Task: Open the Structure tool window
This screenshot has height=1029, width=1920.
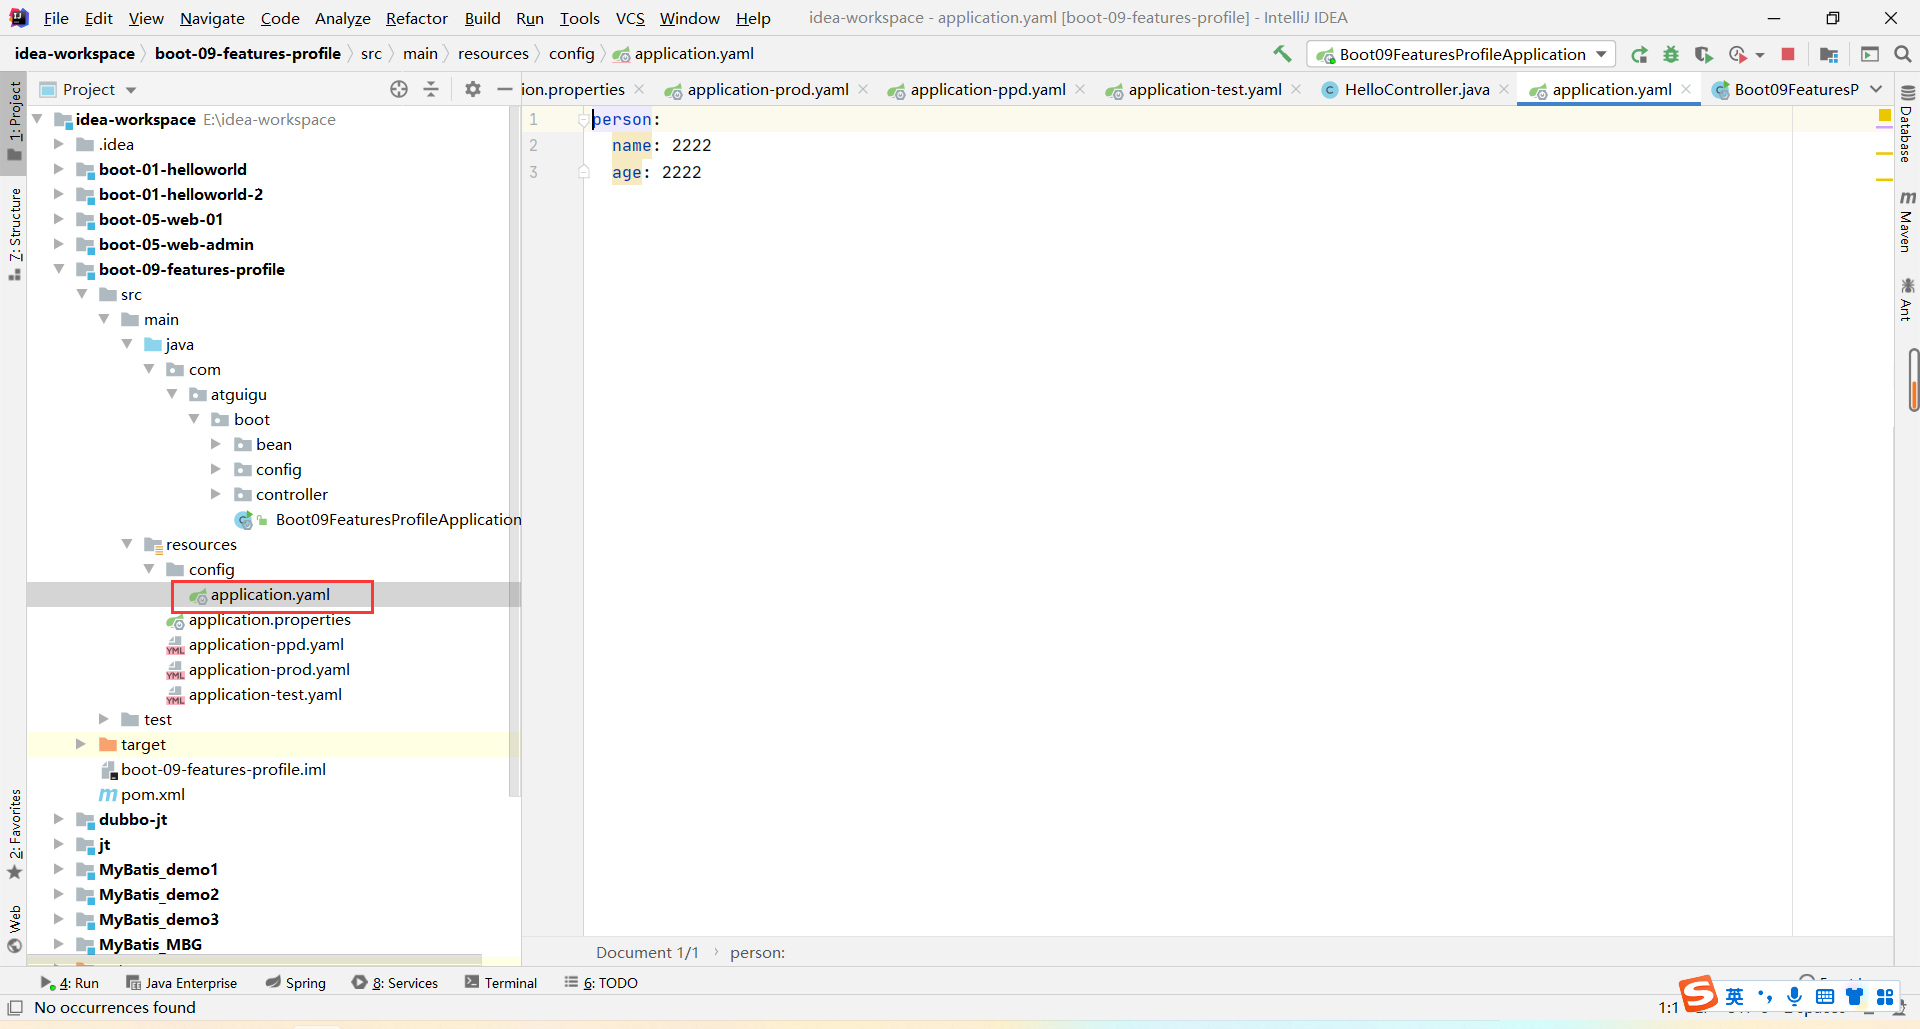Action: click(x=14, y=234)
